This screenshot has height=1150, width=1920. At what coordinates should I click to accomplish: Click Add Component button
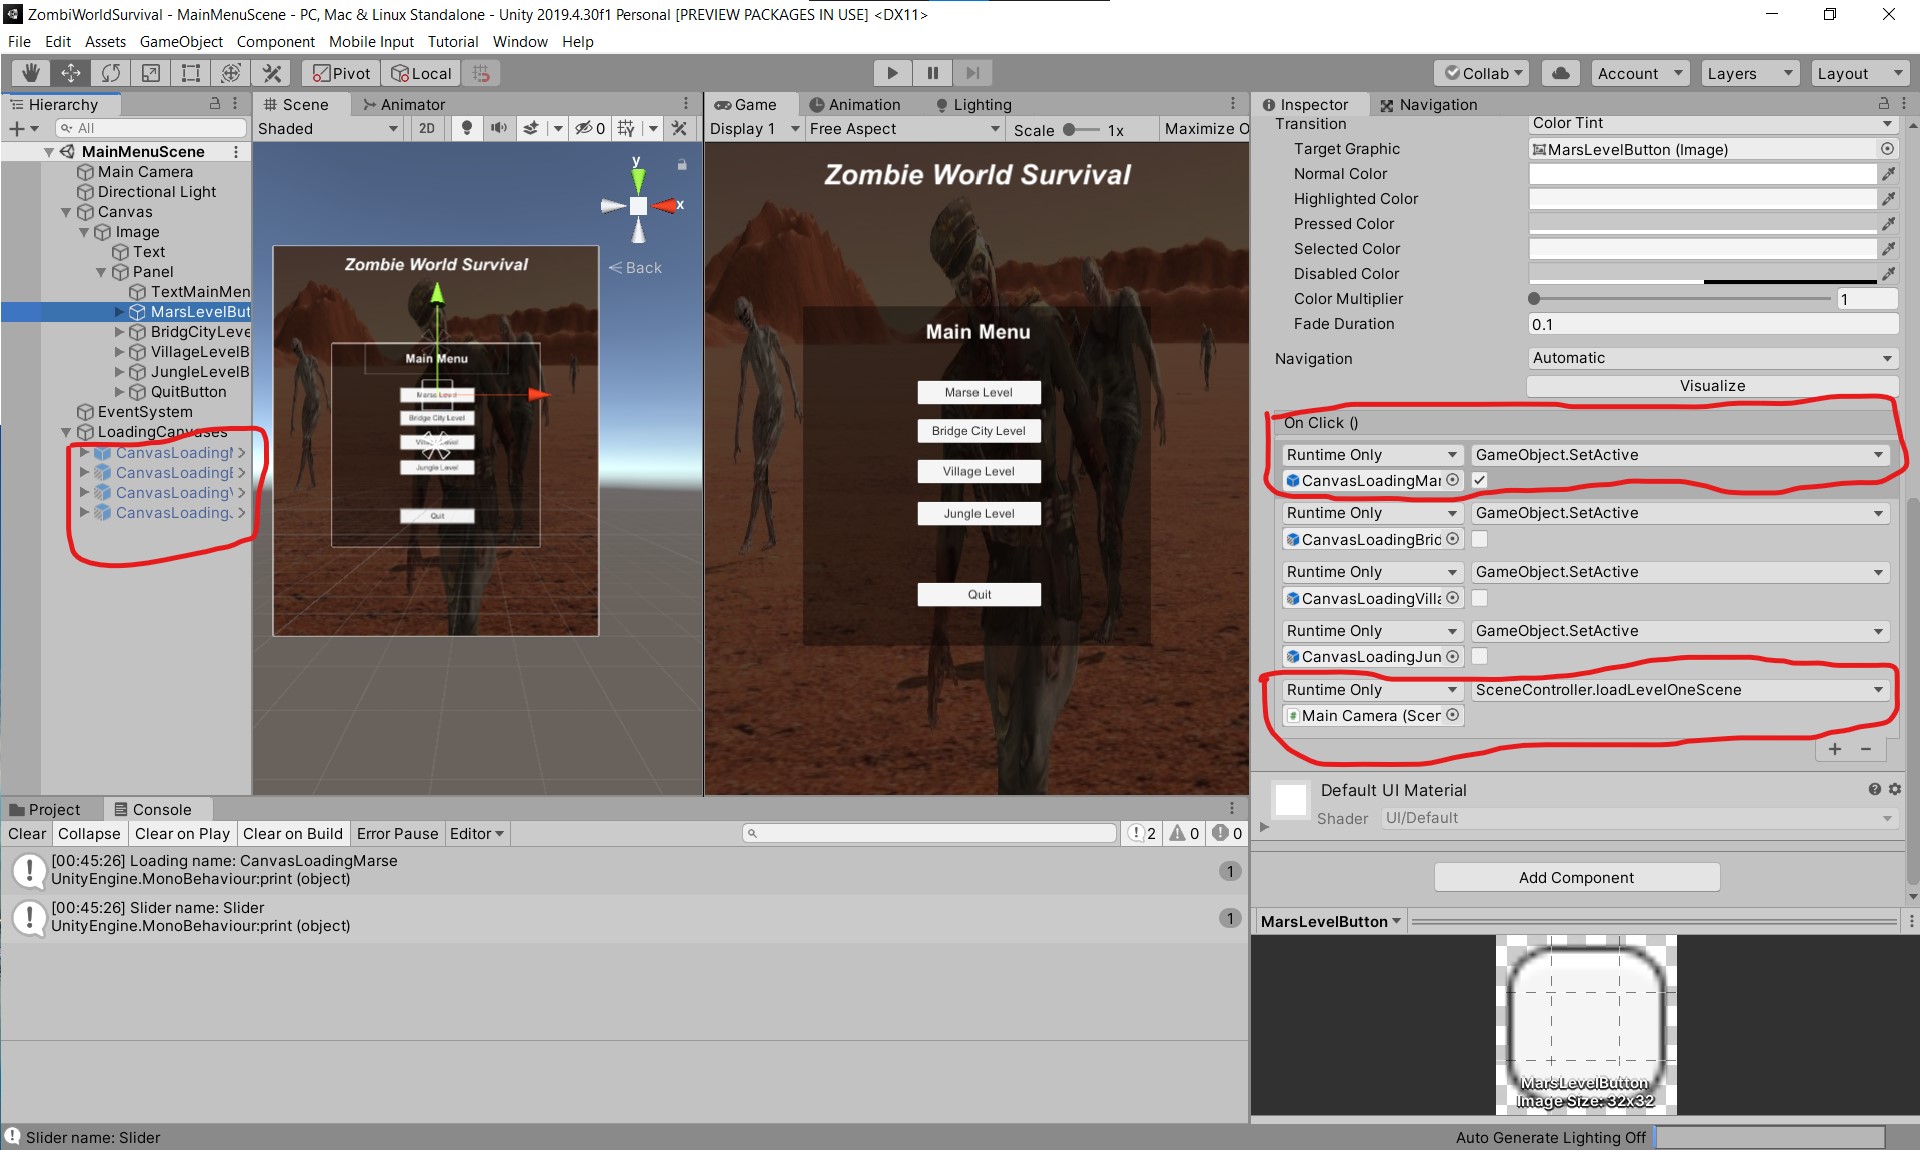(x=1576, y=877)
